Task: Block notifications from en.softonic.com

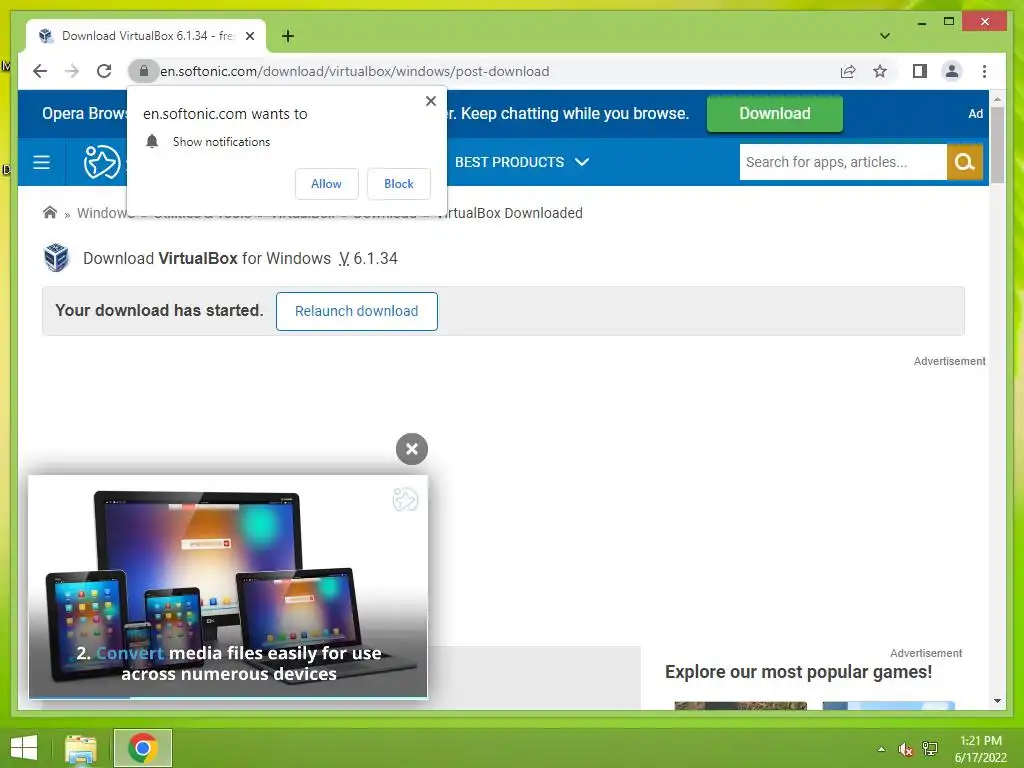Action: (398, 184)
